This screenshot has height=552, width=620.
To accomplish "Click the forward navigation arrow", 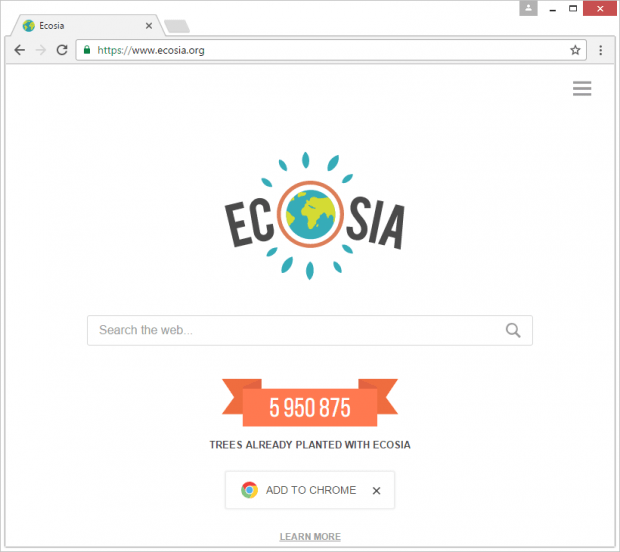I will [x=41, y=50].
